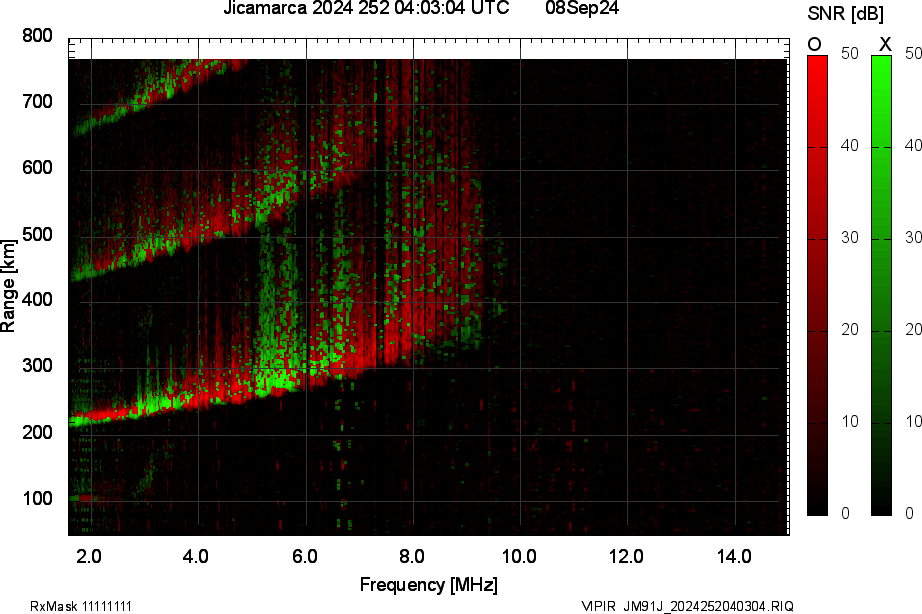922x614 pixels.
Task: Click the 'RxMask 11111111' text
Action: (81, 606)
